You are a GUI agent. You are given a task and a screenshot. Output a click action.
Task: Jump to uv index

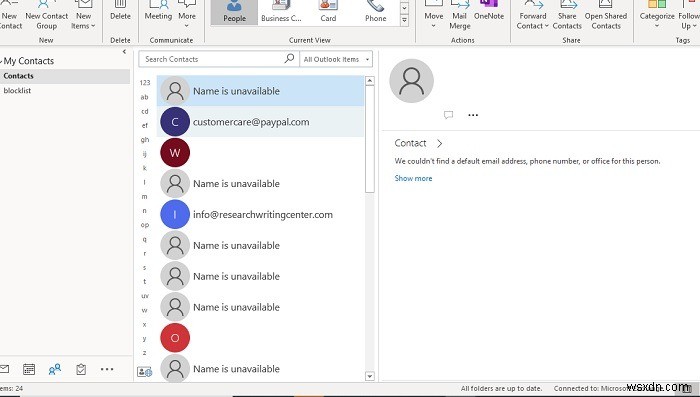145,296
